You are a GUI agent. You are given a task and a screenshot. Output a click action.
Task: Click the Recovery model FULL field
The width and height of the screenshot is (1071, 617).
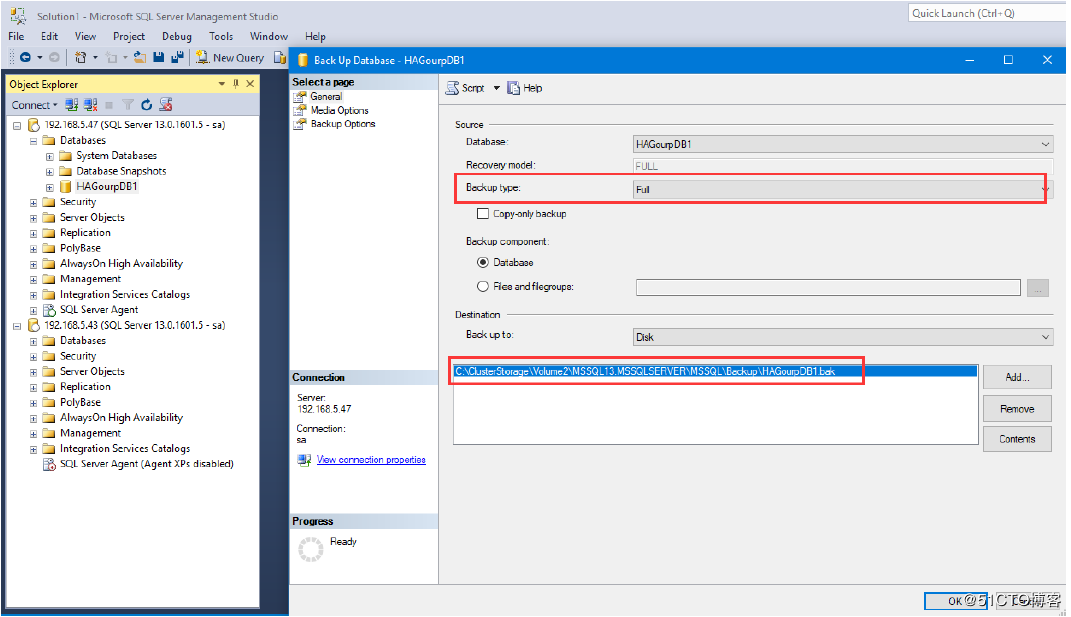click(x=844, y=166)
